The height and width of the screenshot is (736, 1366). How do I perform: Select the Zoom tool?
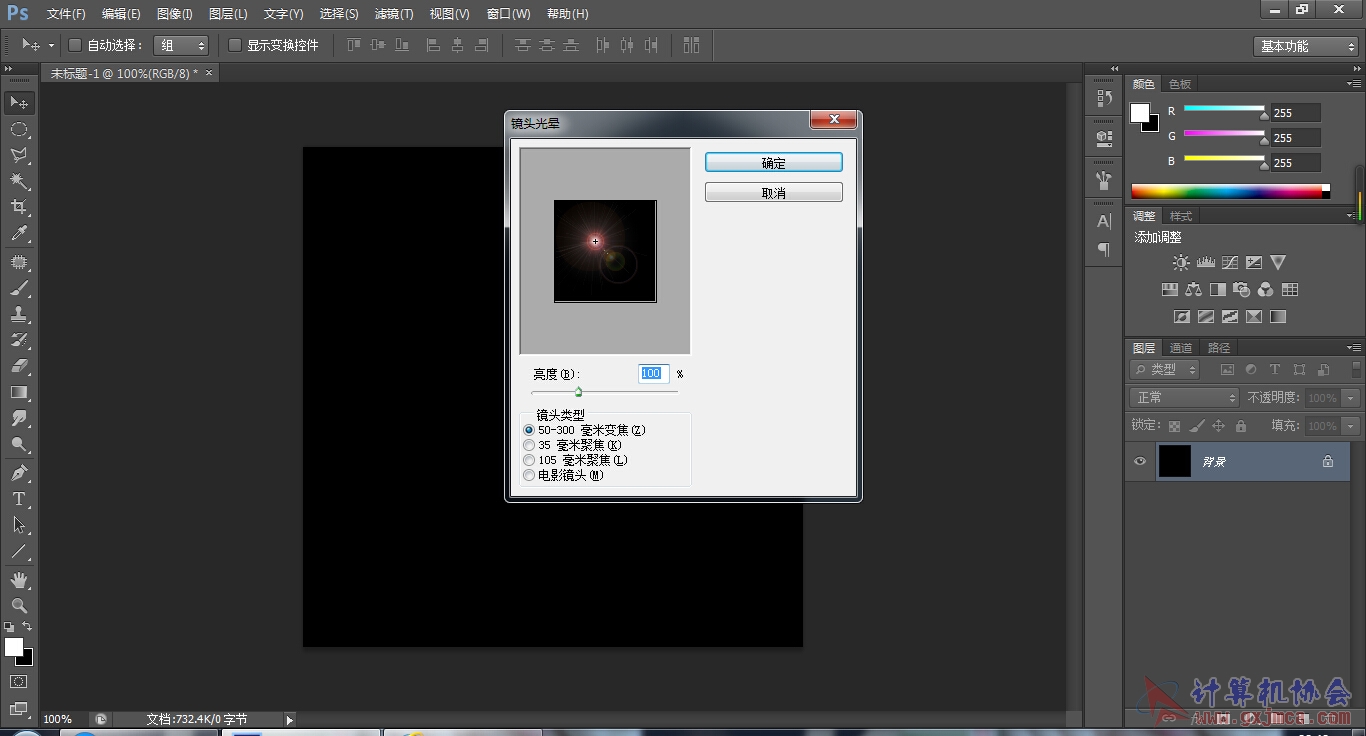(19, 606)
